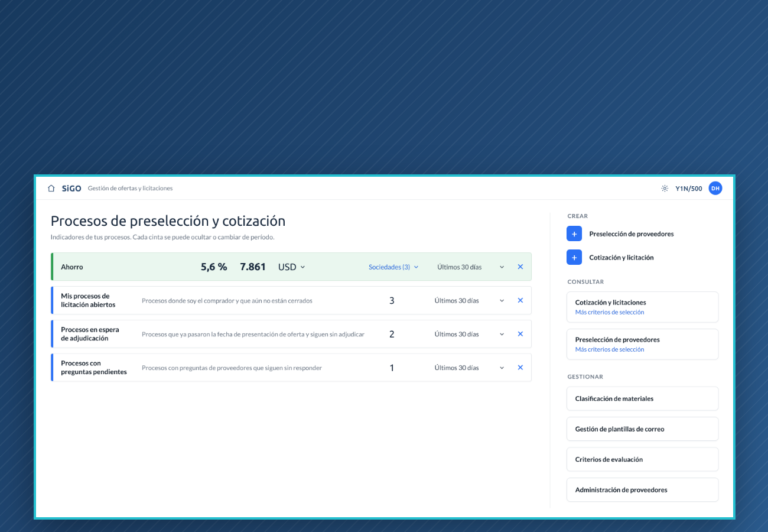Image resolution: width=768 pixels, height=532 pixels.
Task: Click the 5,6 % savings value
Action: pyautogui.click(x=214, y=267)
